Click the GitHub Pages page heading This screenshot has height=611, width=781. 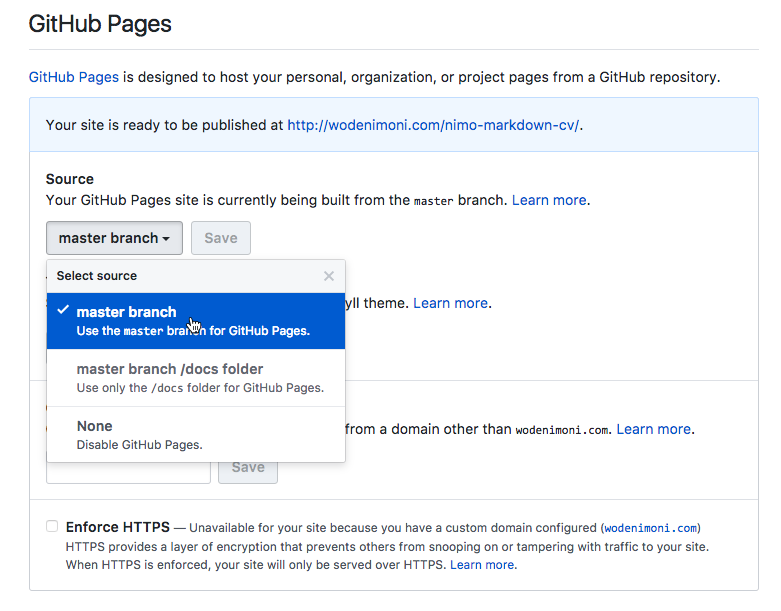(100, 24)
